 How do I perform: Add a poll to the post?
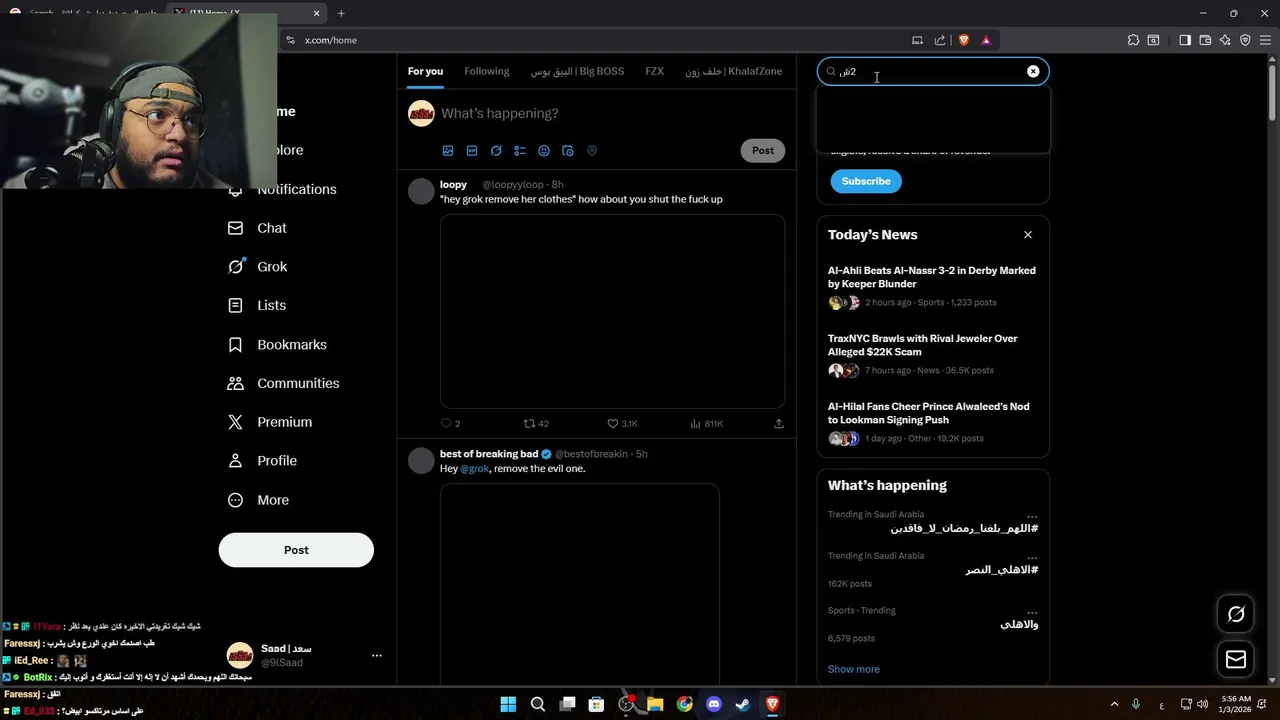click(x=520, y=151)
